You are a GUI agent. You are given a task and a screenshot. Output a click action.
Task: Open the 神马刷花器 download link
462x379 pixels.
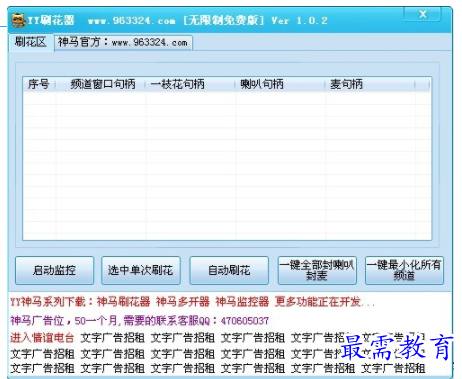[x=124, y=302]
